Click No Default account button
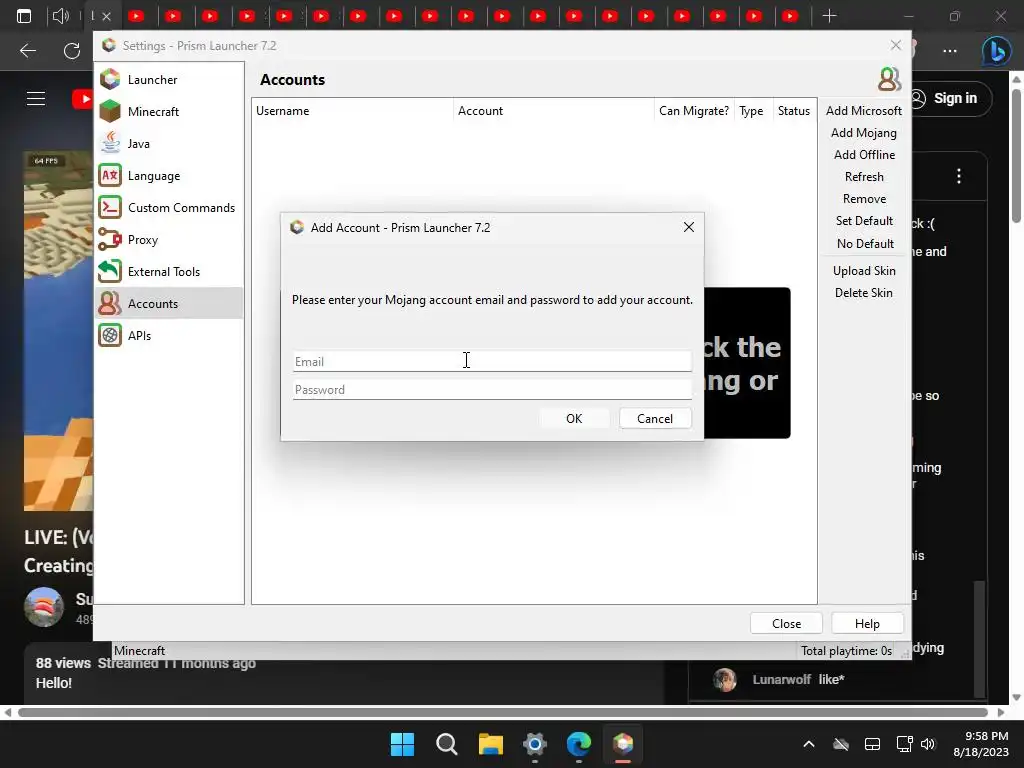1024x768 pixels. click(x=863, y=244)
